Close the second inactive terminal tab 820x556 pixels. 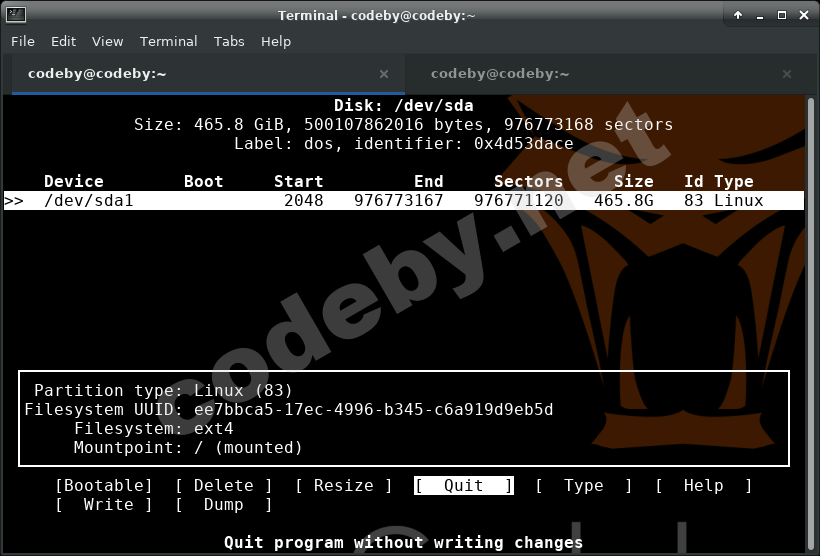pyautogui.click(x=787, y=74)
